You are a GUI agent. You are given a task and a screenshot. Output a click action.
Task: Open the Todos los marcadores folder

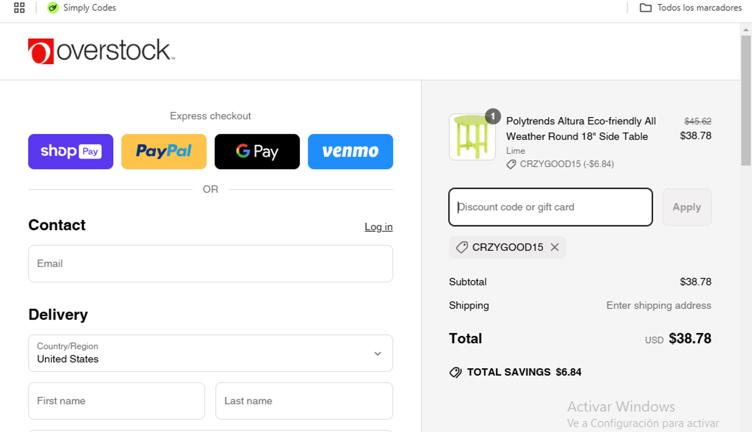click(691, 8)
